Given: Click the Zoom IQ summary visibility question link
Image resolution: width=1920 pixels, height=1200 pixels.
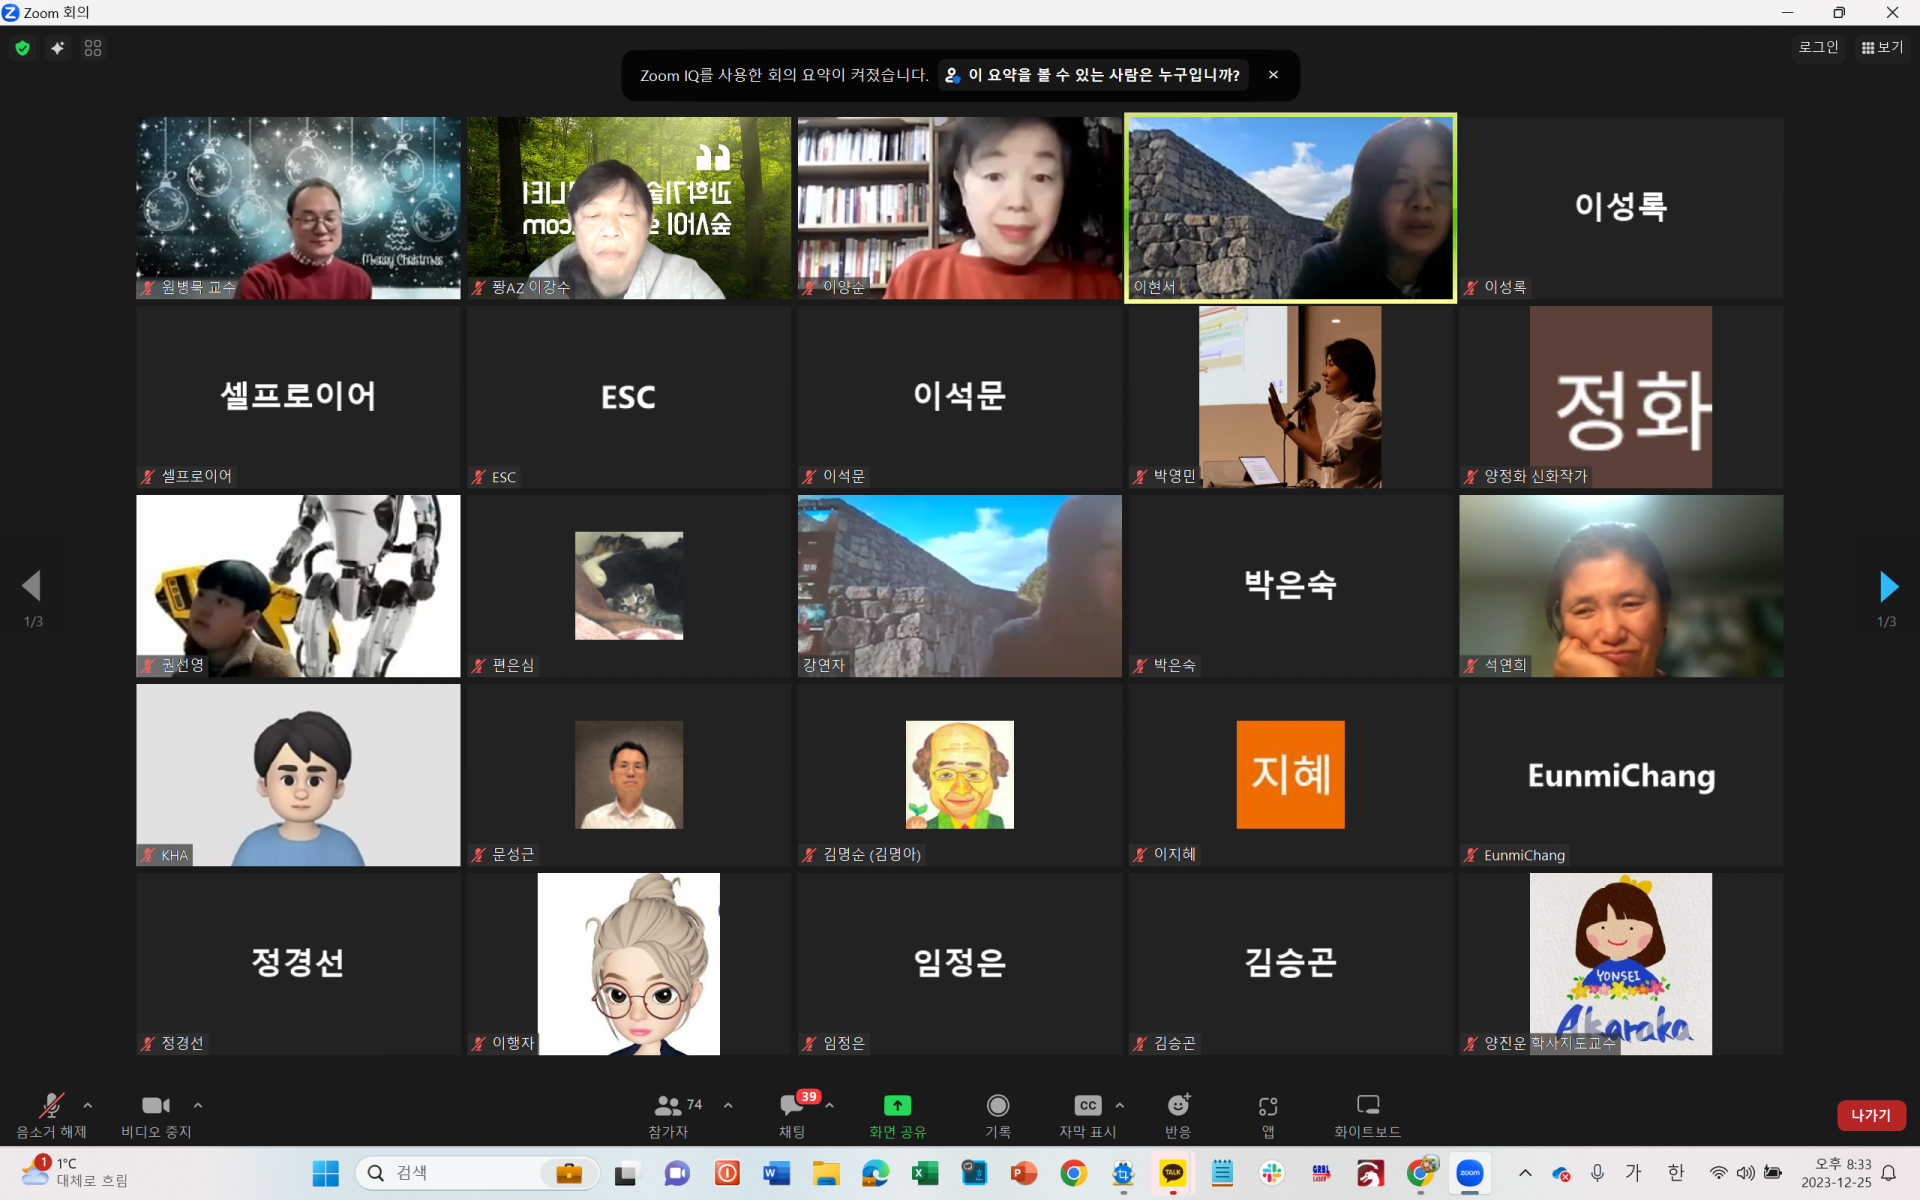Looking at the screenshot, I should point(1093,75).
